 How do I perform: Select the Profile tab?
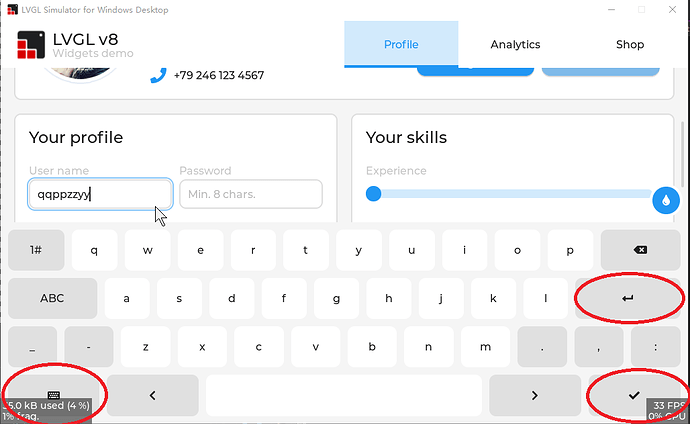[x=401, y=44]
